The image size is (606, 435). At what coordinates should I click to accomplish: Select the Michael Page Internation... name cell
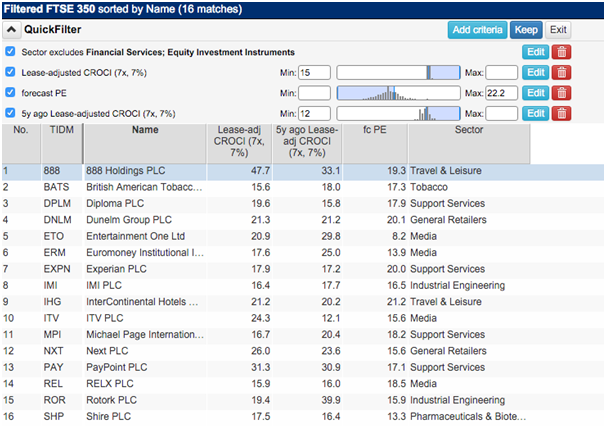tap(145, 335)
